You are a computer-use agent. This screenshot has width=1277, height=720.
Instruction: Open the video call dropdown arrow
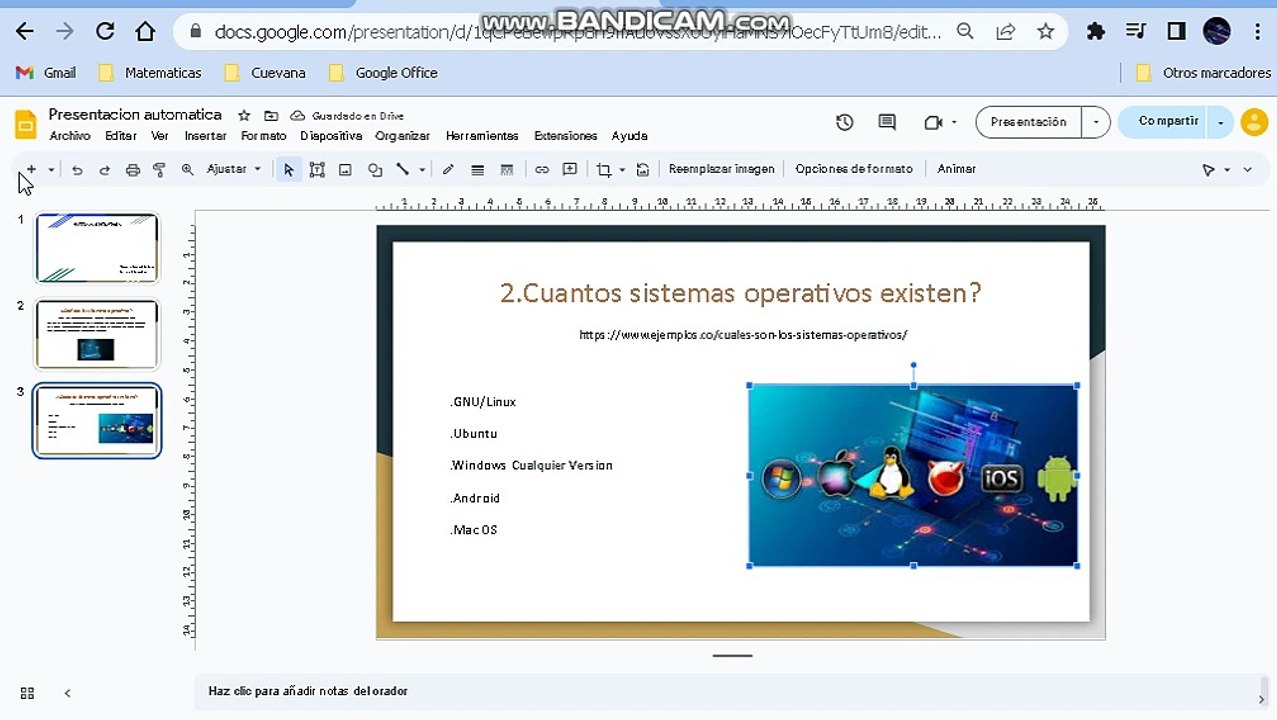[954, 122]
